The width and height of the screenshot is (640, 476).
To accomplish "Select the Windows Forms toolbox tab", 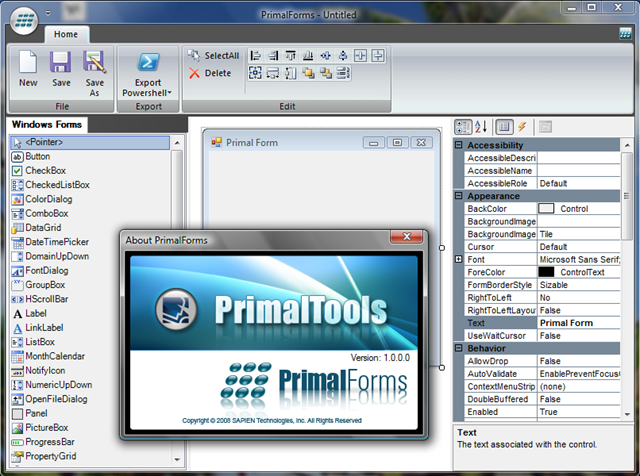I will pyautogui.click(x=47, y=125).
